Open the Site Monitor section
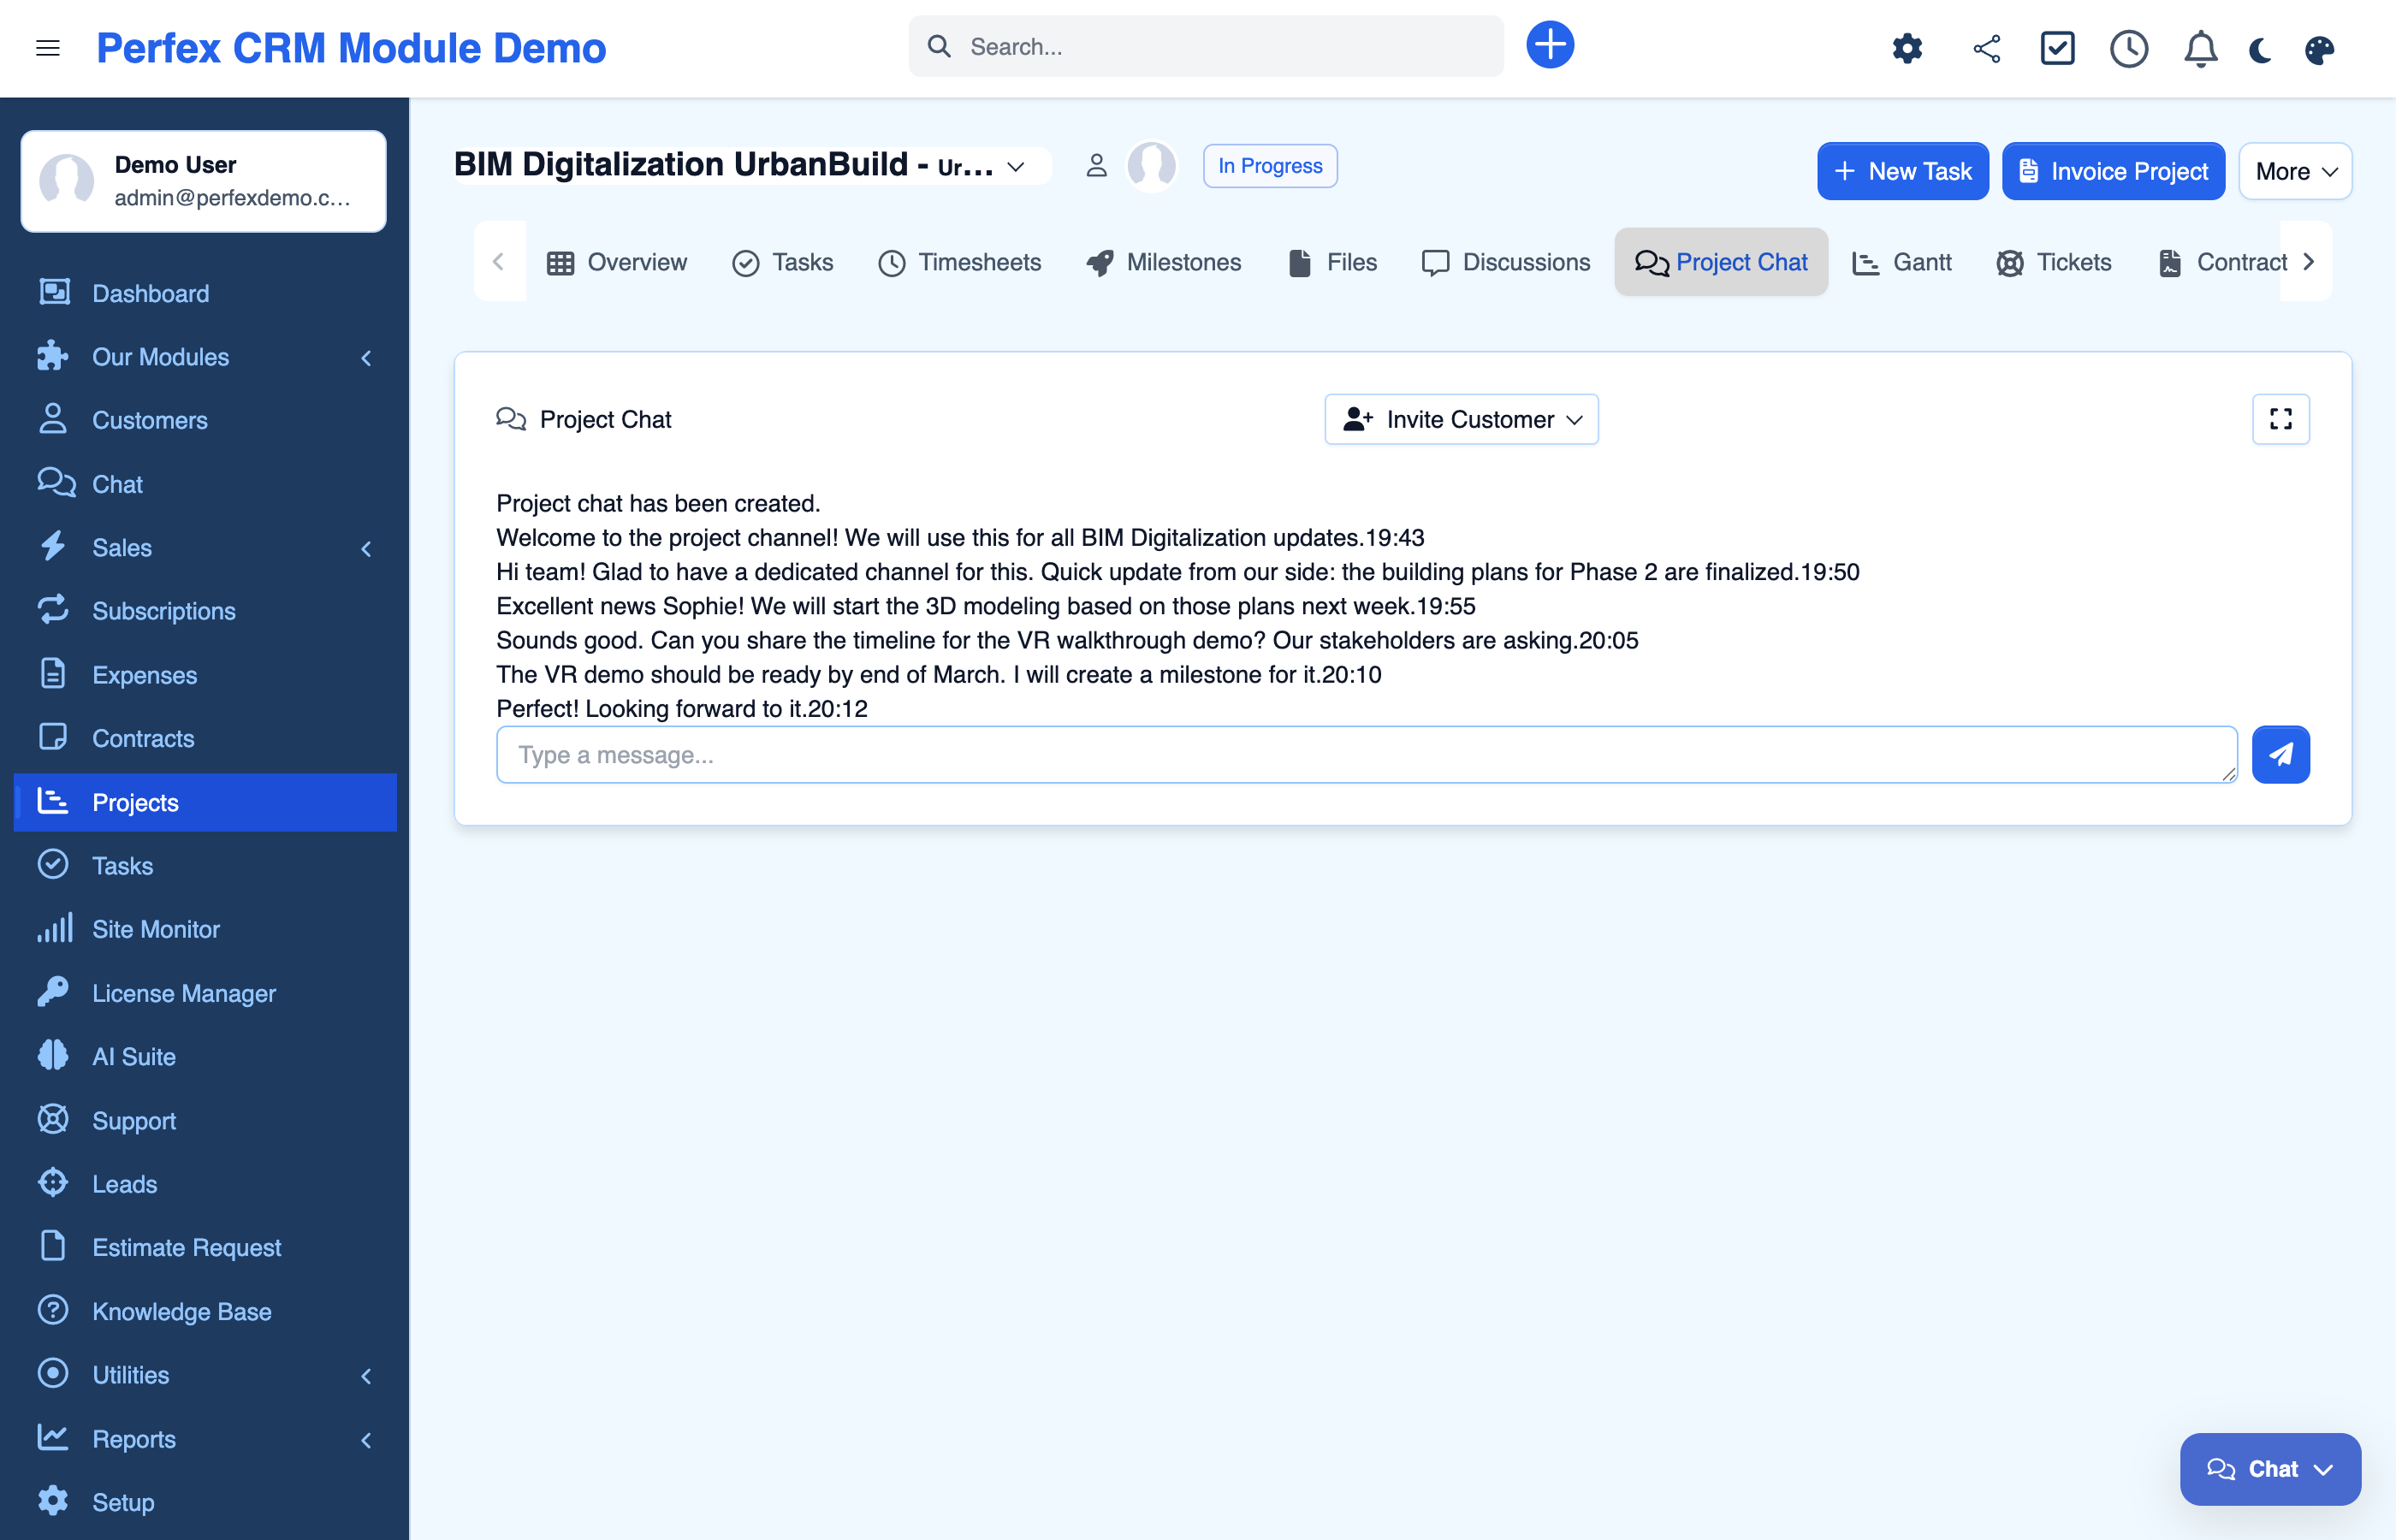 coord(156,928)
